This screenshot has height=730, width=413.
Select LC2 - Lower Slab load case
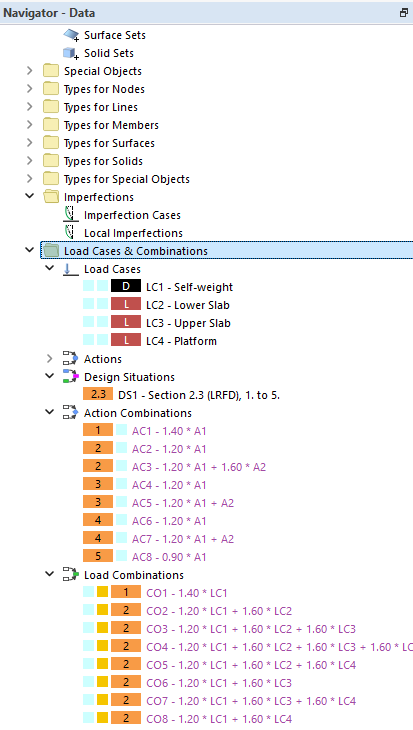(x=188, y=305)
